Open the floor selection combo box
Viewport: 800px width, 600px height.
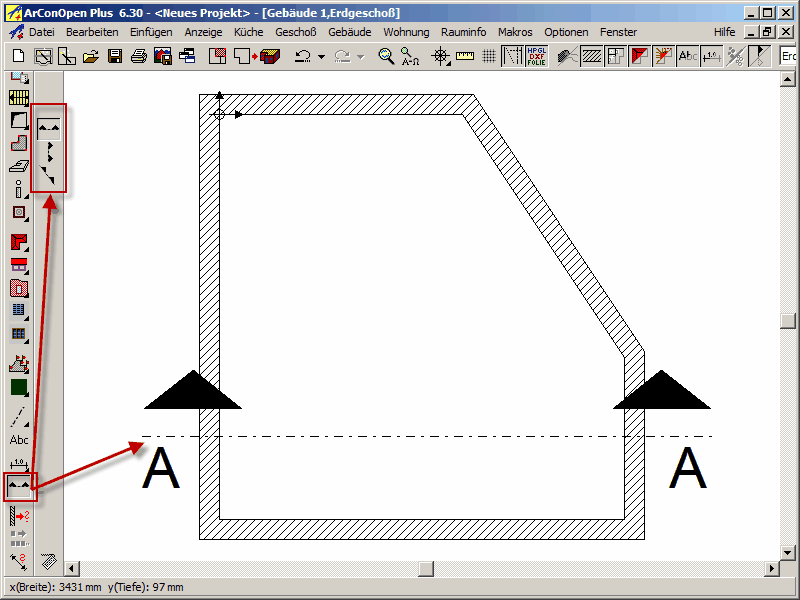788,56
